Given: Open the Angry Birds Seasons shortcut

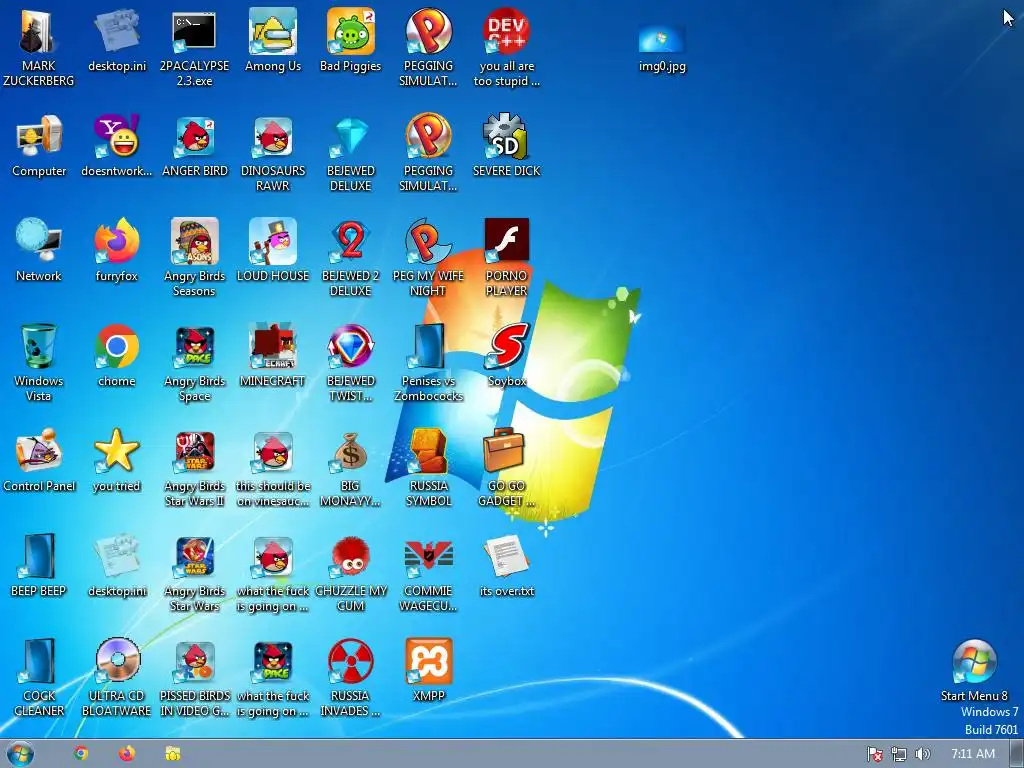Looking at the screenshot, I should pyautogui.click(x=195, y=257).
